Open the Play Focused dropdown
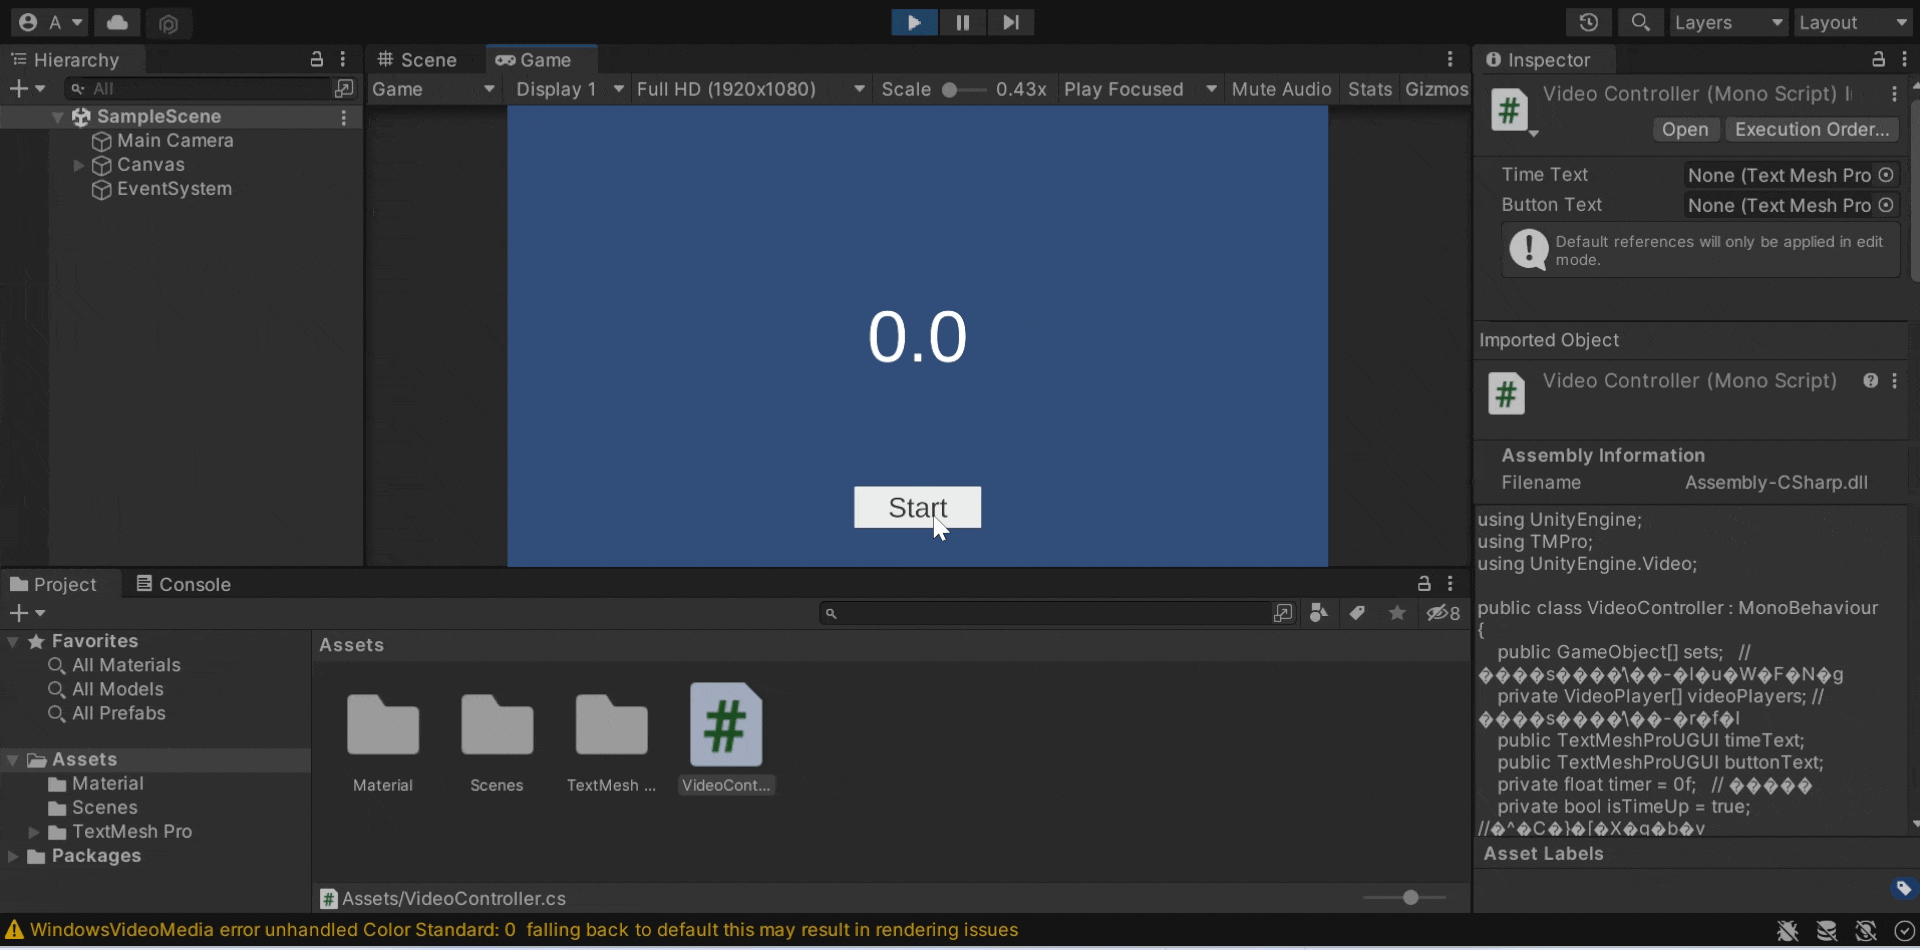1920x950 pixels. (1140, 89)
